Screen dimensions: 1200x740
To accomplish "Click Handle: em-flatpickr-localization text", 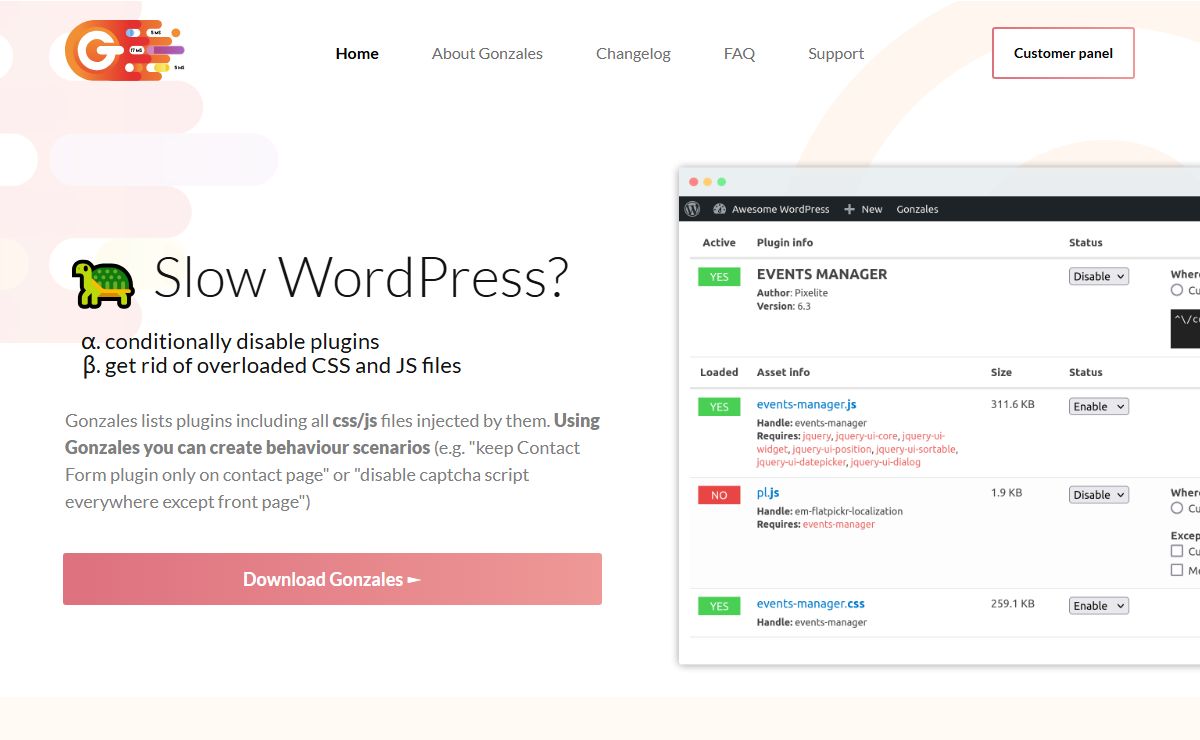I will (829, 511).
